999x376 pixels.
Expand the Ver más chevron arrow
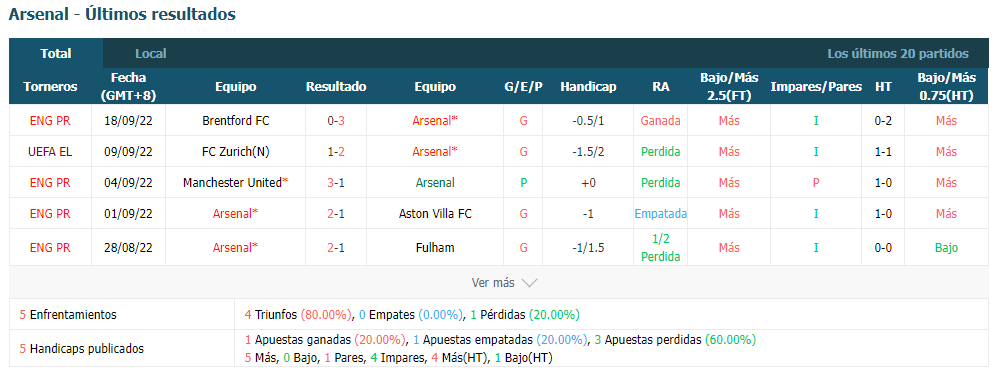[529, 283]
